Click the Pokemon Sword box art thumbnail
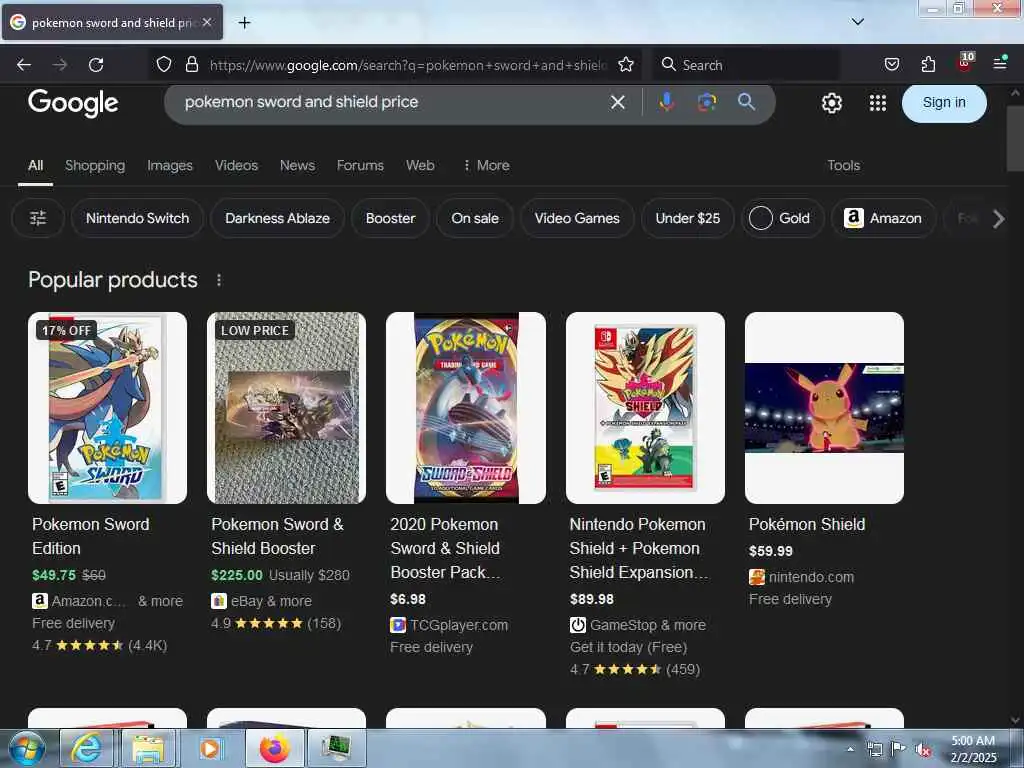1024x768 pixels. coord(107,408)
